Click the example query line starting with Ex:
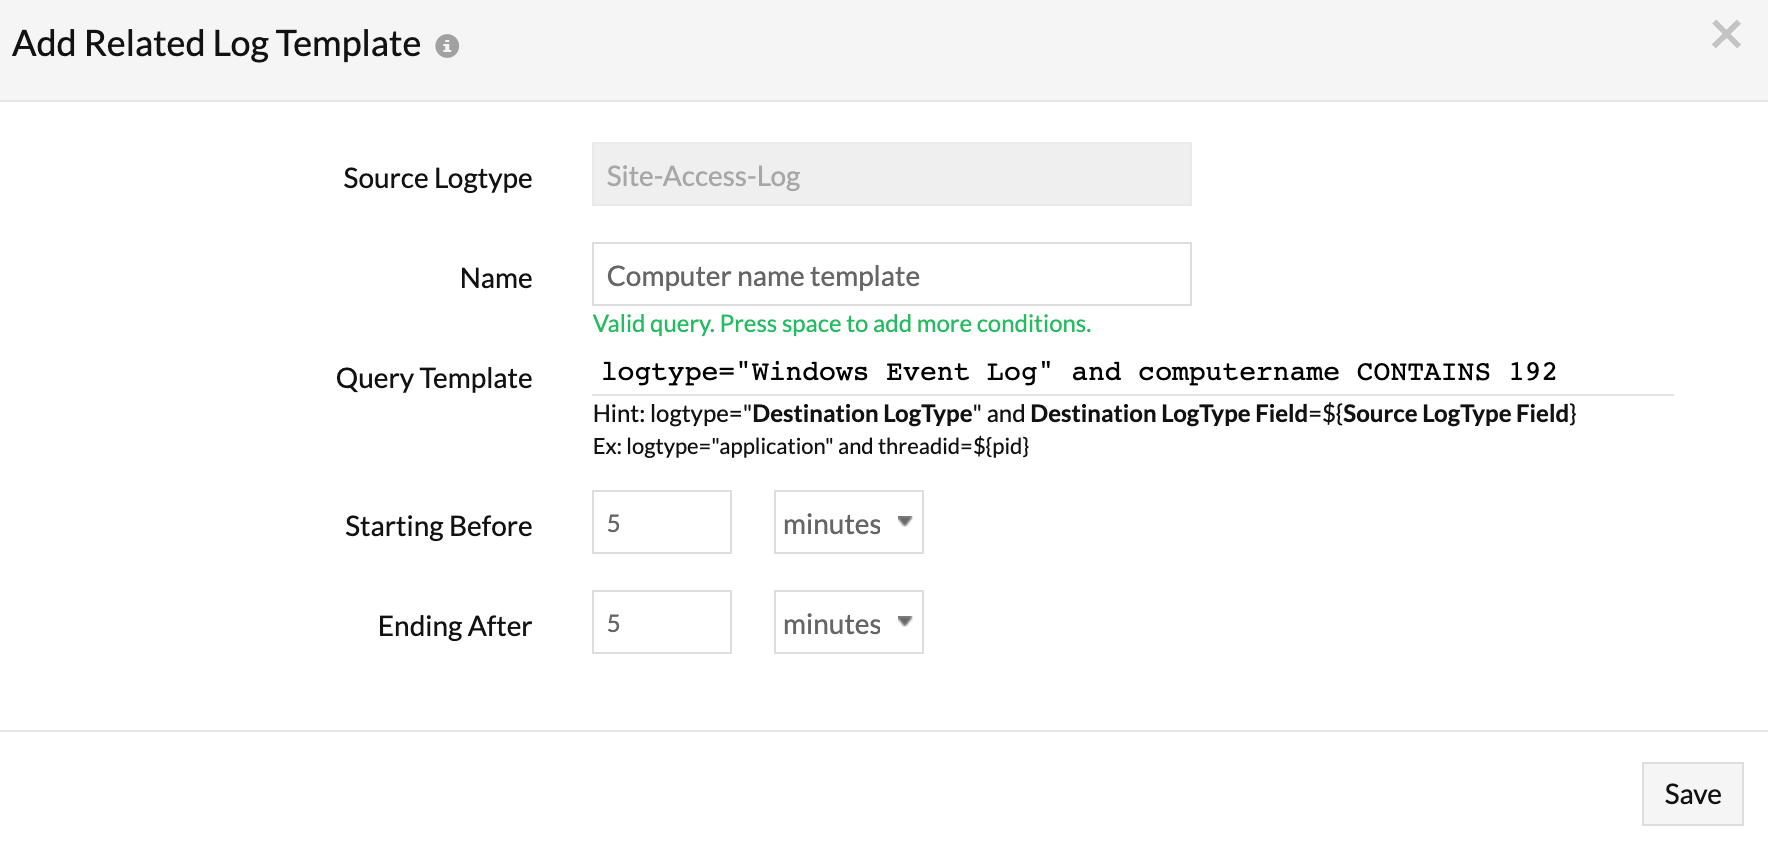The height and width of the screenshot is (850, 1768). click(810, 447)
